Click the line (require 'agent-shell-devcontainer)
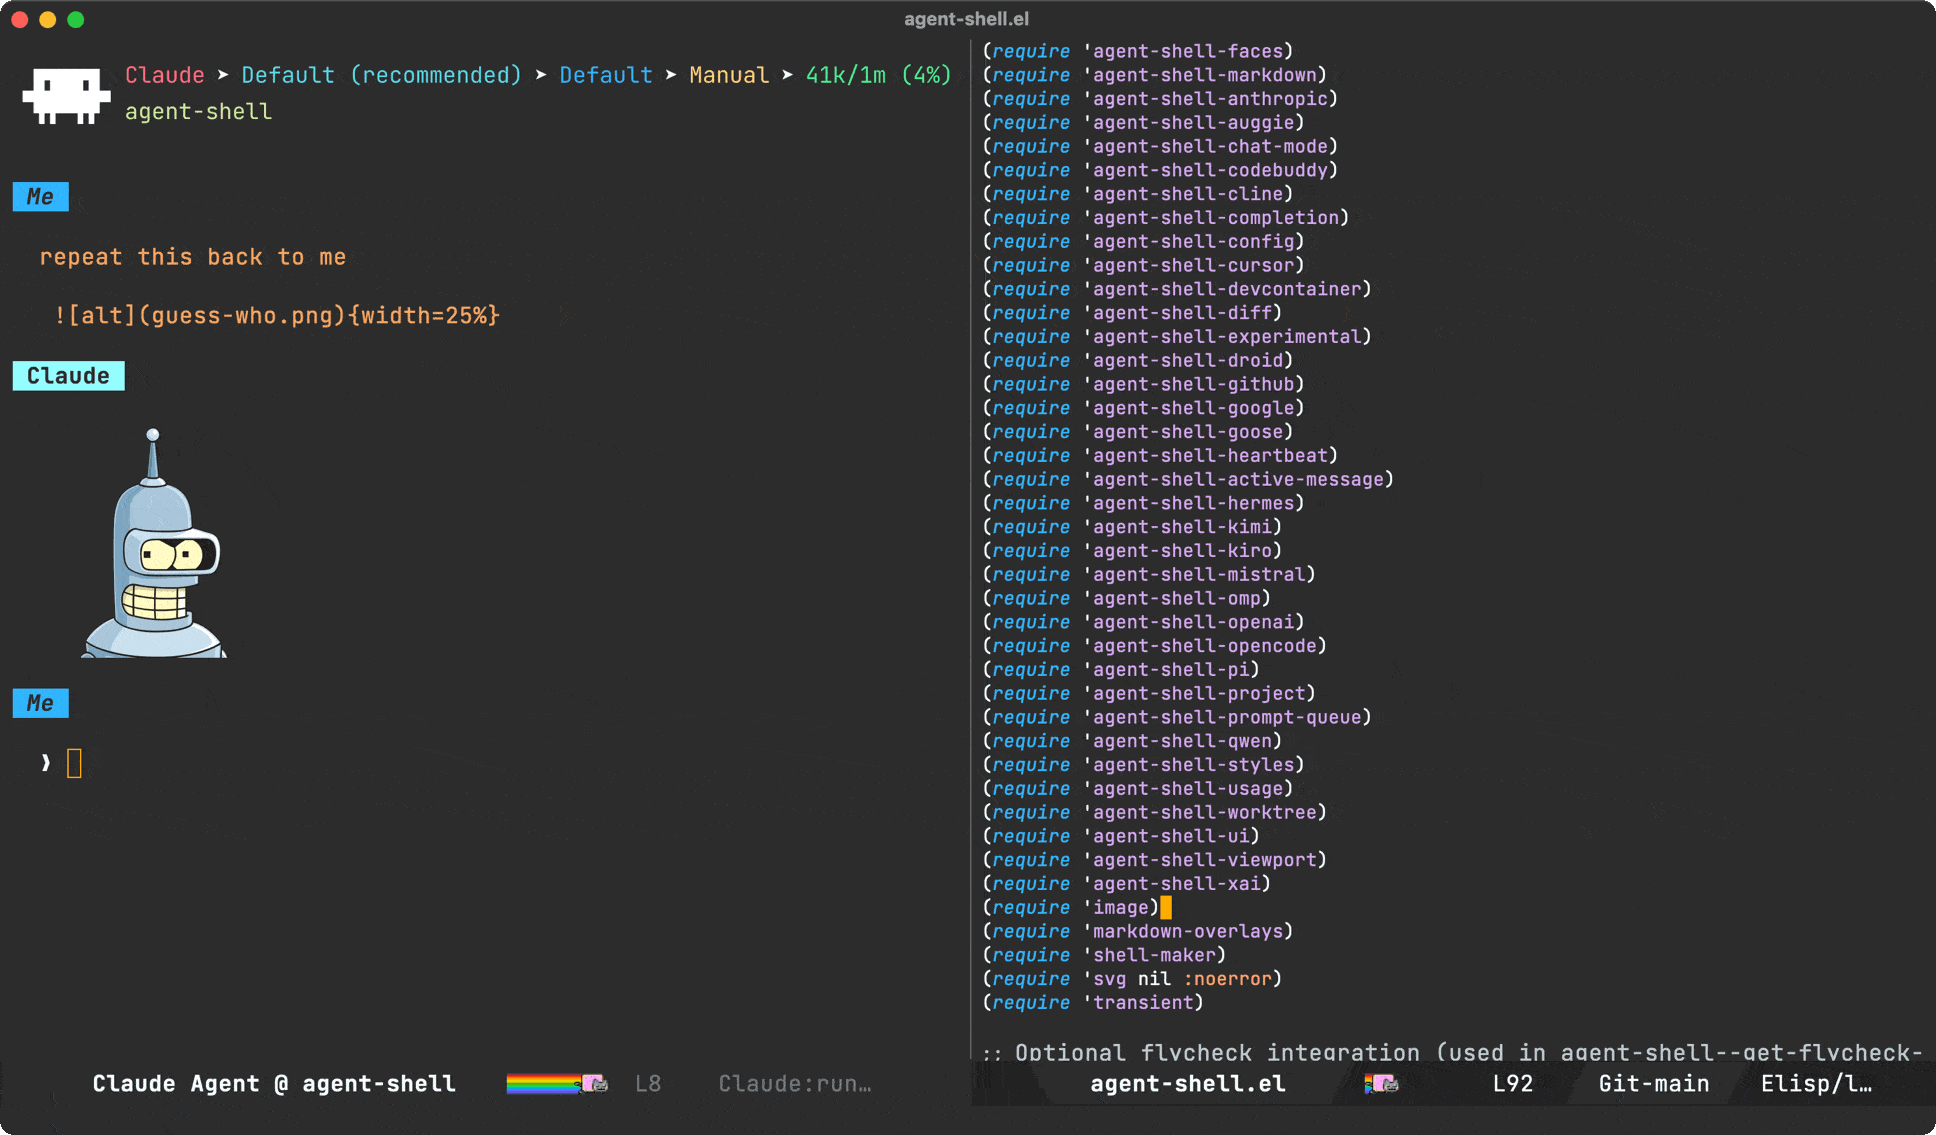Image resolution: width=1936 pixels, height=1135 pixels. (x=1177, y=289)
